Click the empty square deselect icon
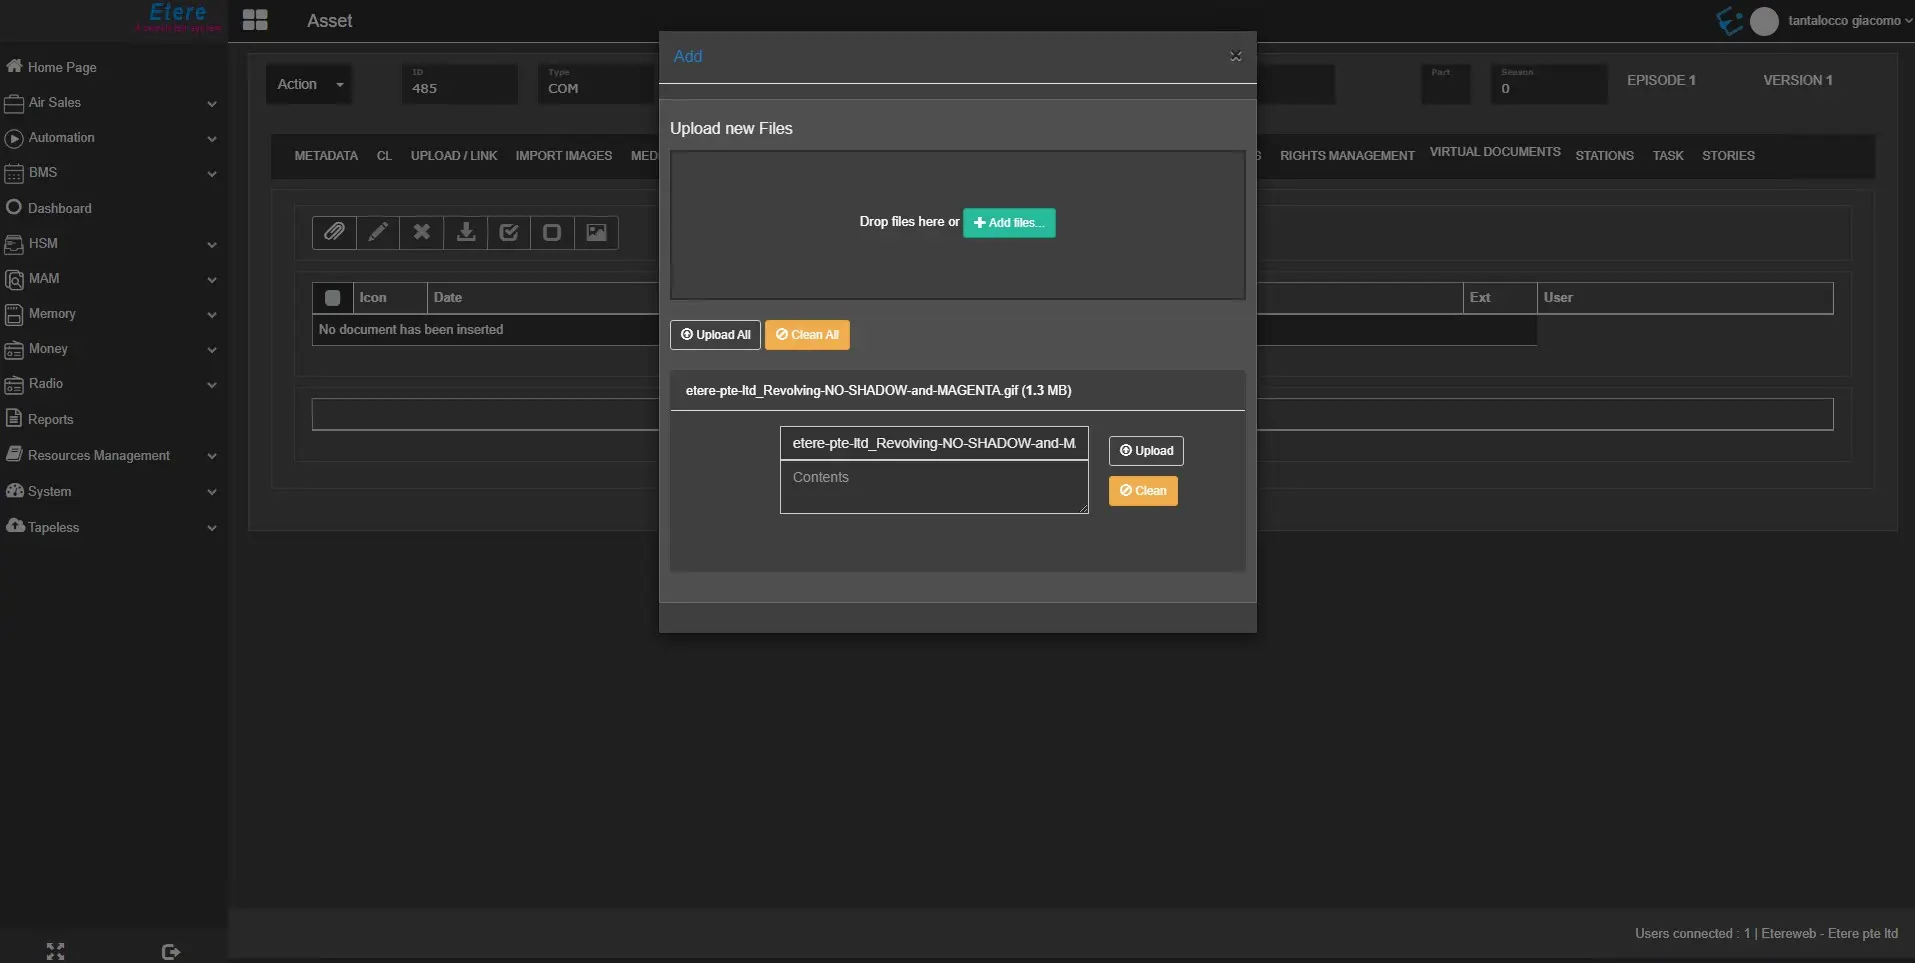This screenshot has height=963, width=1915. tap(552, 233)
